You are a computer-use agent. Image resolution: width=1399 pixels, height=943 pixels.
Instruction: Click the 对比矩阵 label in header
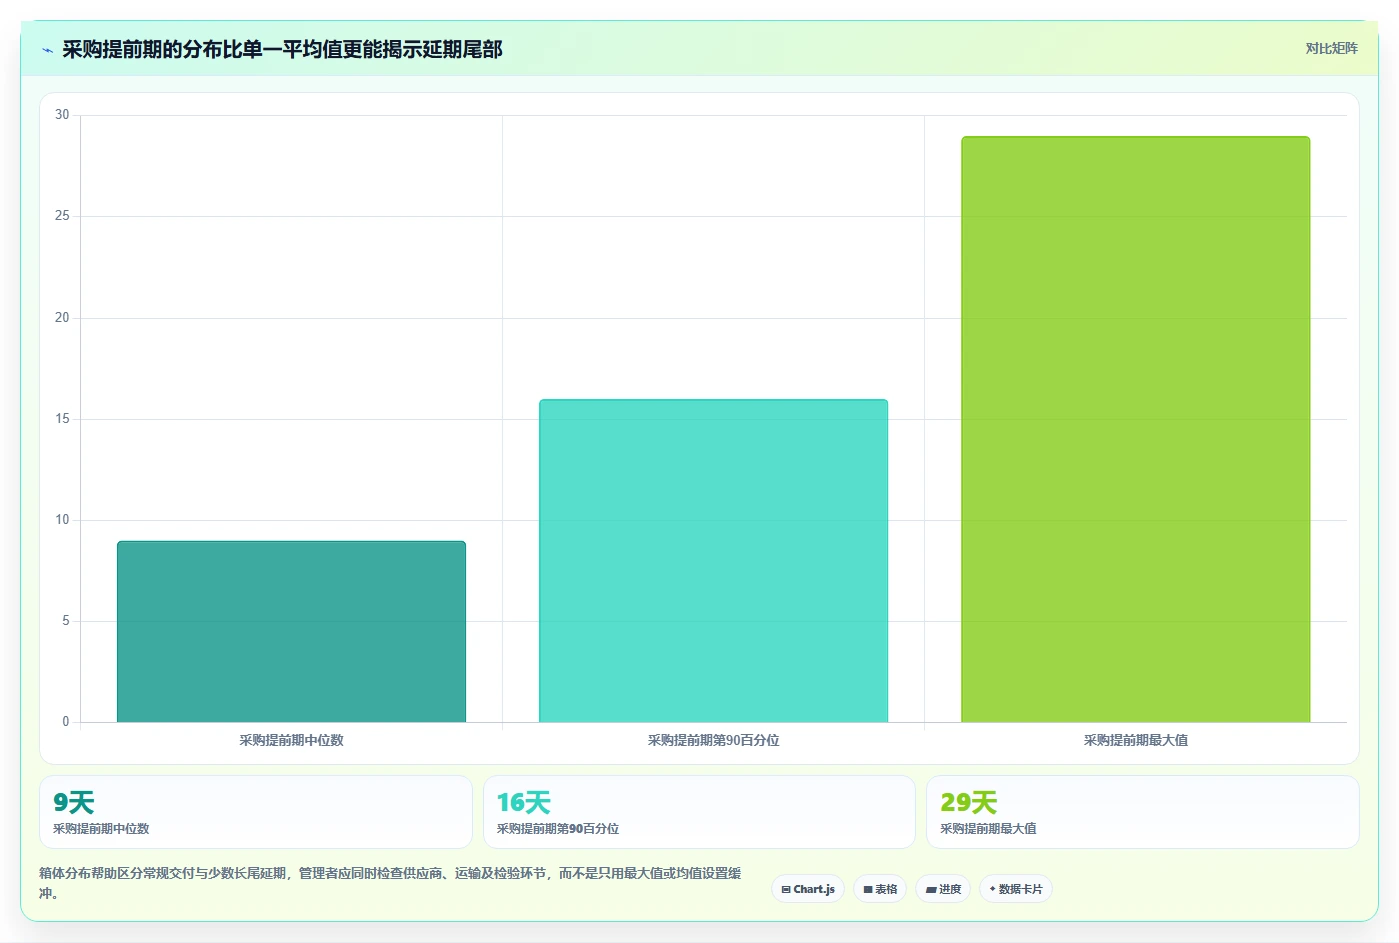coord(1331,48)
